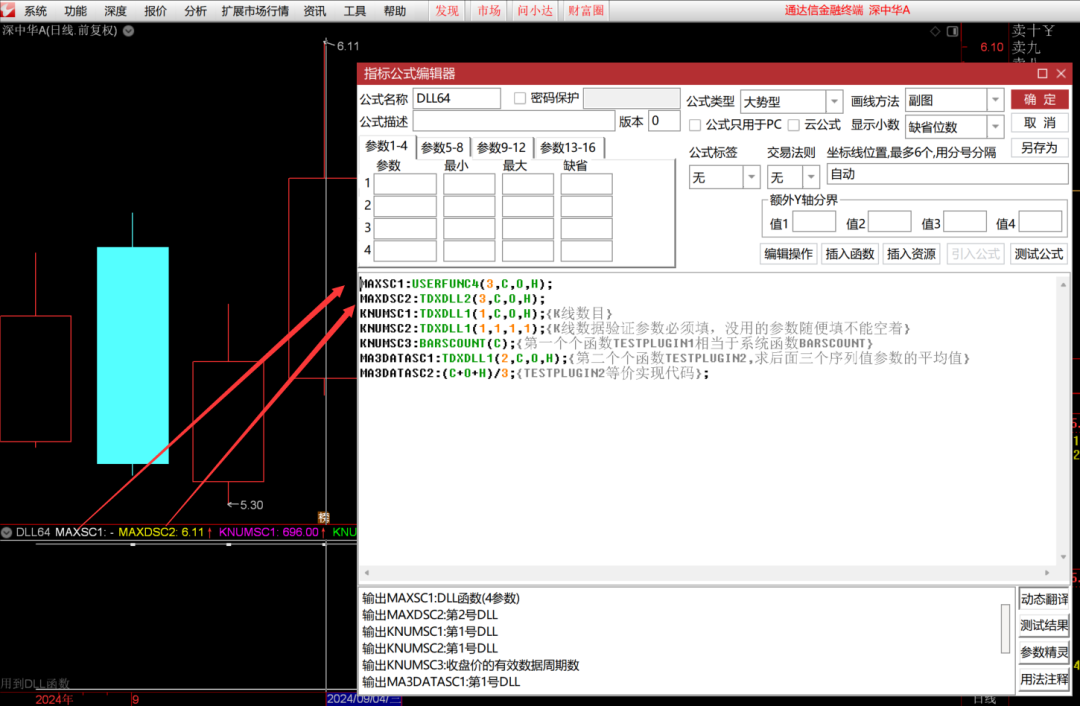Click the 参数精灵 button
1080x706 pixels.
(x=1043, y=652)
